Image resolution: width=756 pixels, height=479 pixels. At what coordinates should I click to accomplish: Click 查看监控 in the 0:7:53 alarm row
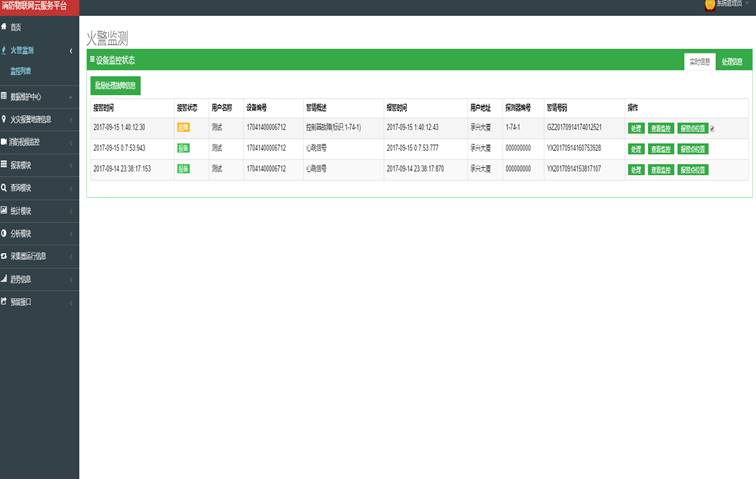pos(661,149)
